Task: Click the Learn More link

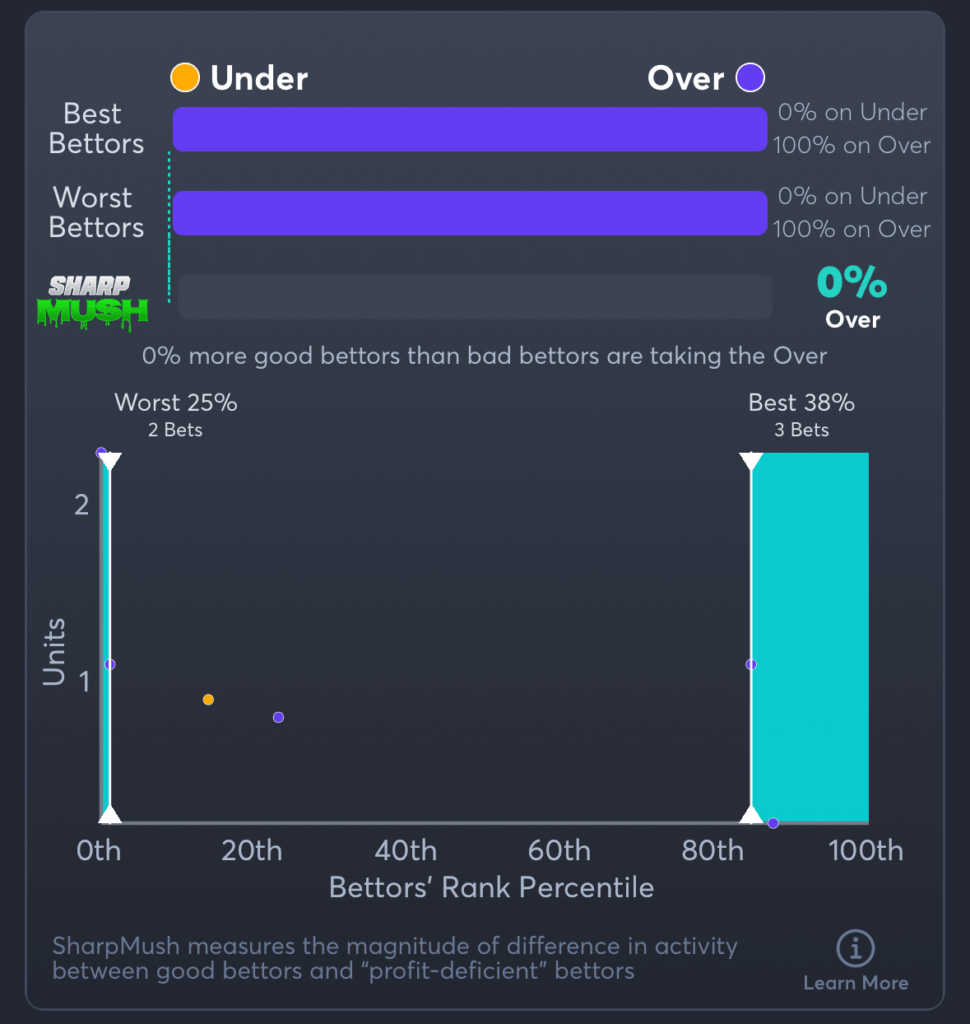Action: (x=856, y=982)
